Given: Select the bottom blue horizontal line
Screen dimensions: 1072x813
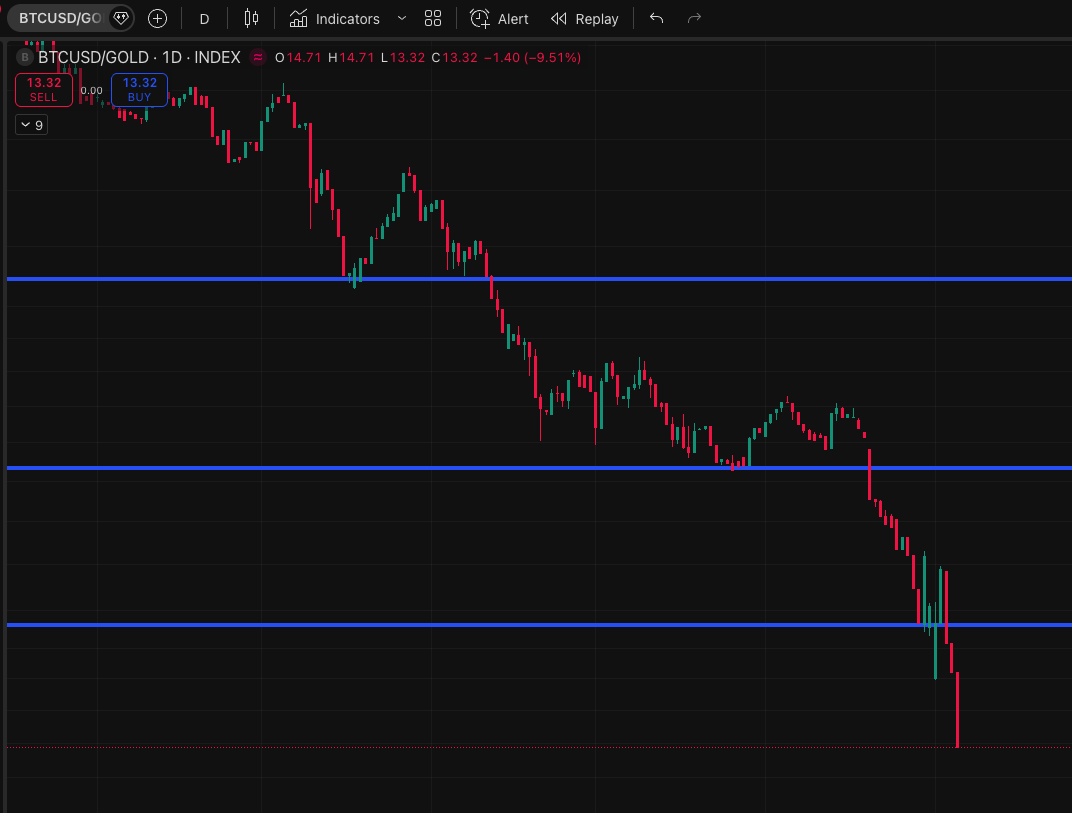Looking at the screenshot, I should coord(539,625).
